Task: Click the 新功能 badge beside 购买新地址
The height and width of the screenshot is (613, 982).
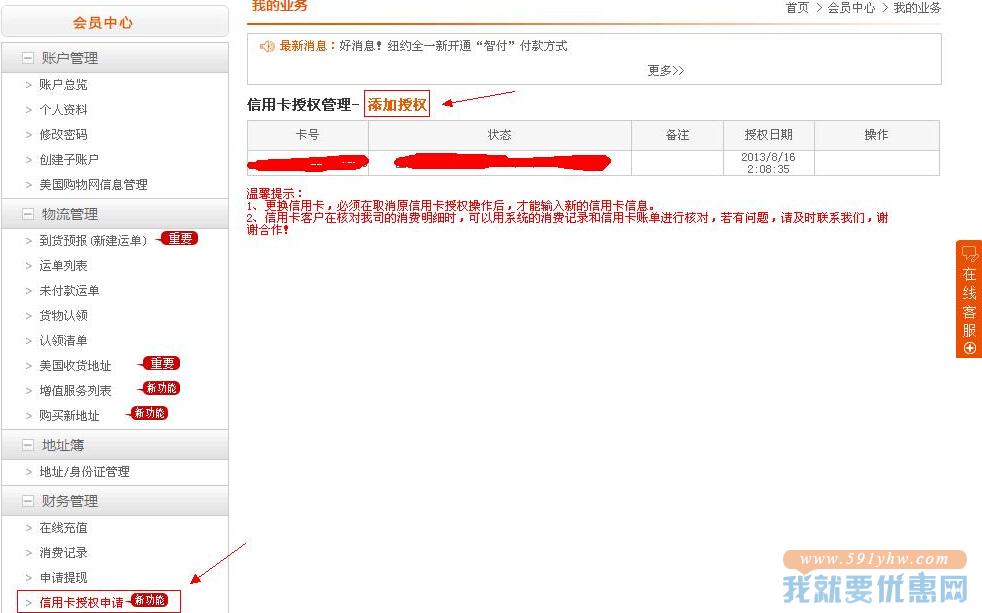Action: pos(148,413)
